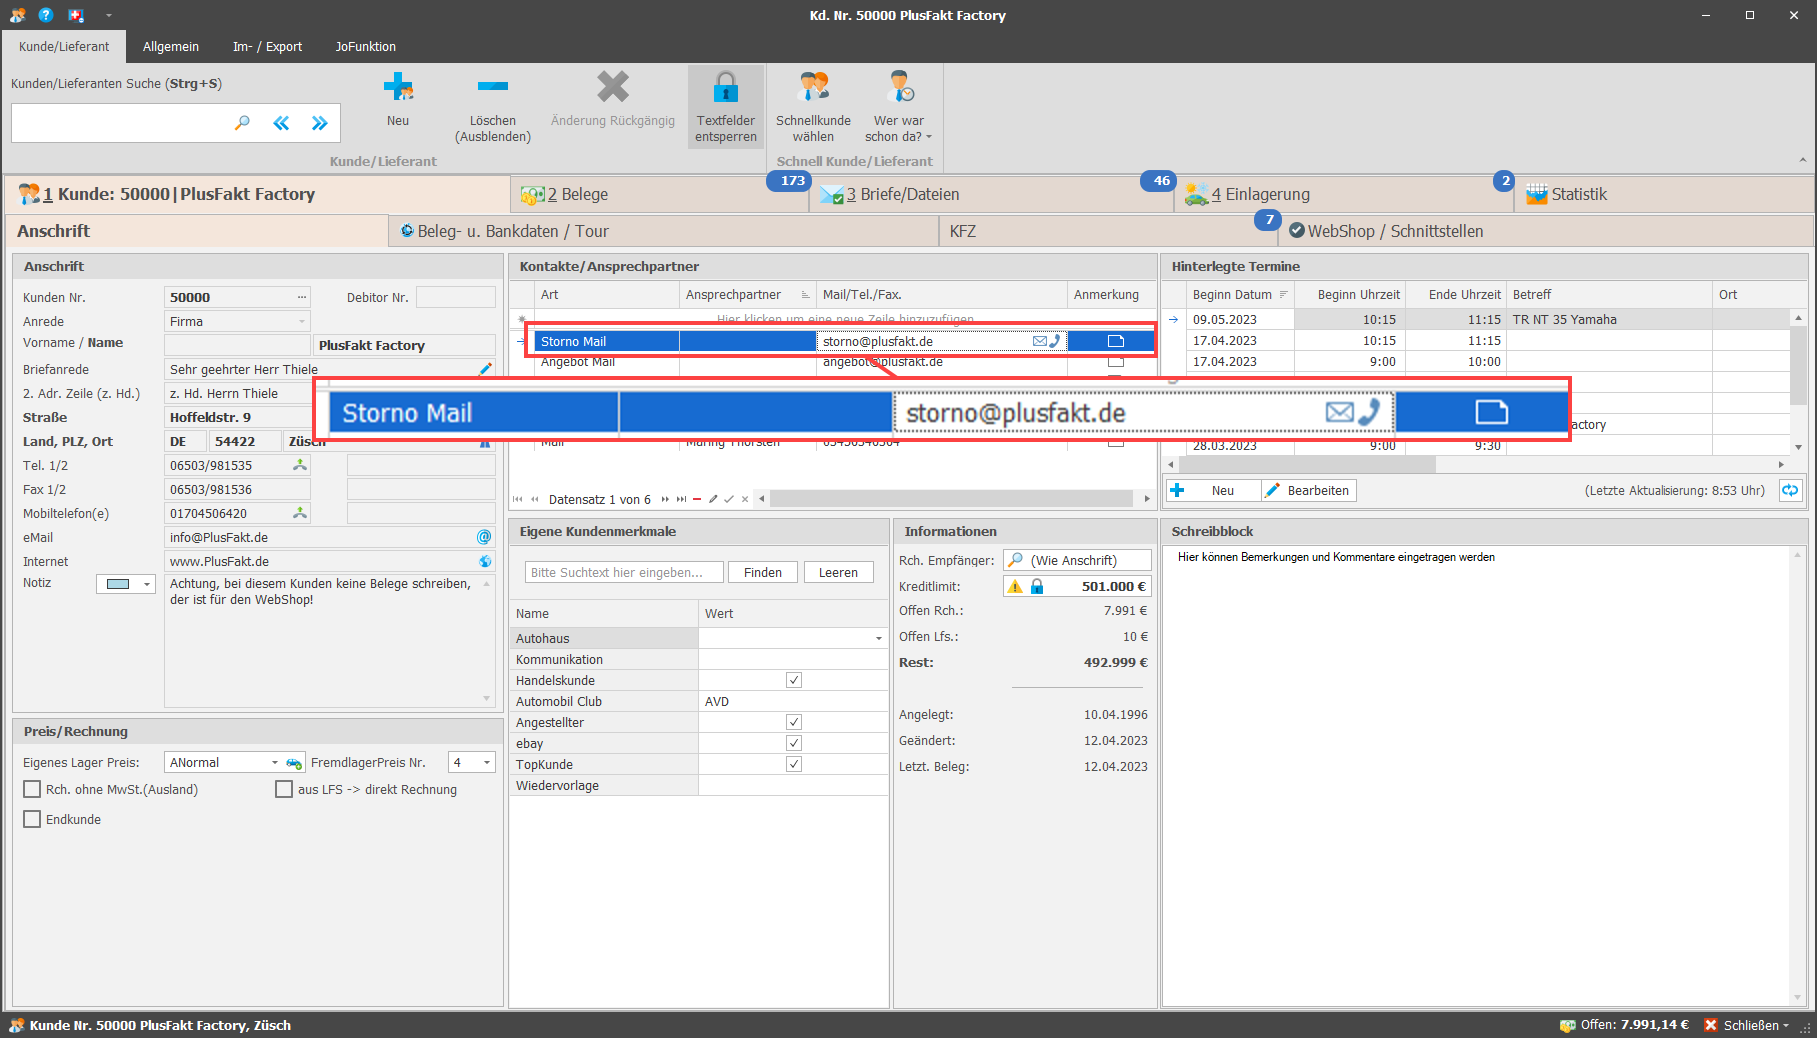The width and height of the screenshot is (1817, 1038).
Task: Click the pencil icon in Briefanrede field
Action: [x=486, y=369]
